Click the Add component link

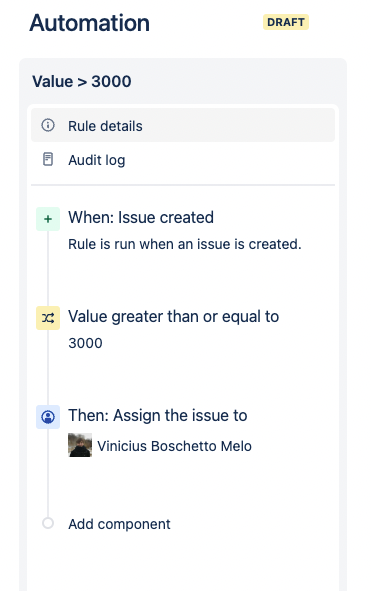point(119,524)
